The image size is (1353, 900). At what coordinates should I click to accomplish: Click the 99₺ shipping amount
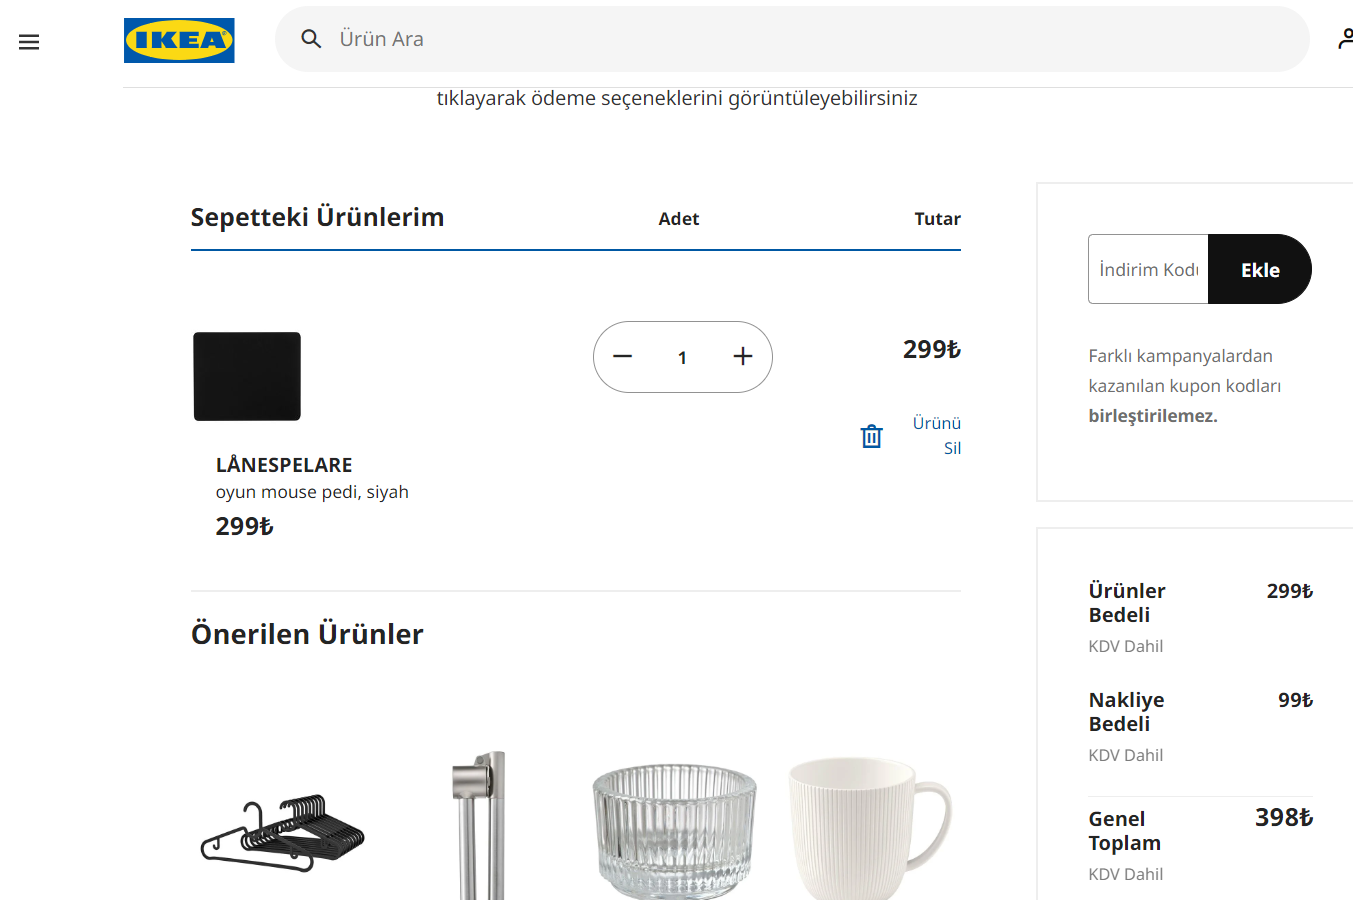point(1295,700)
